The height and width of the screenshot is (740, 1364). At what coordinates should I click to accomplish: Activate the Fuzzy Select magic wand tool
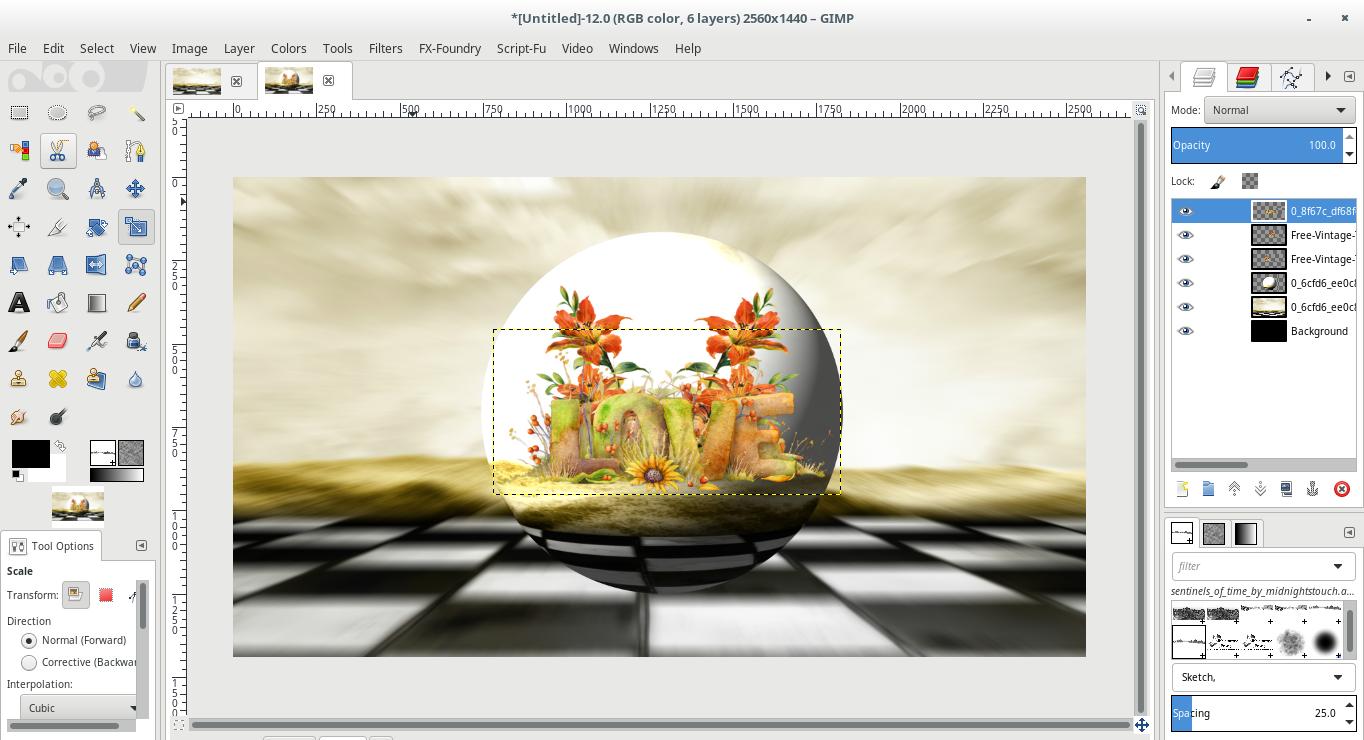point(136,113)
